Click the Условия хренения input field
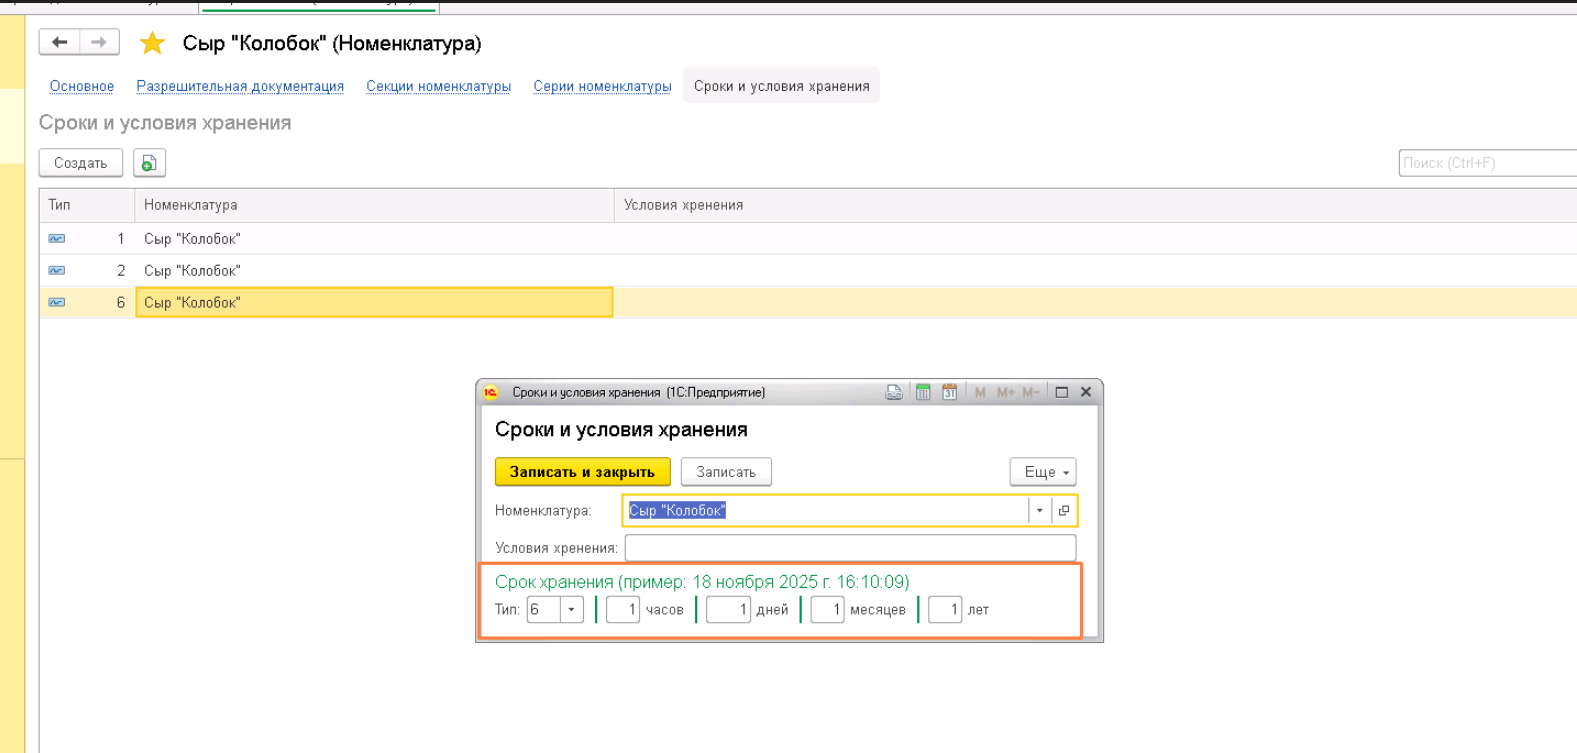The image size is (1577, 753). click(x=850, y=548)
